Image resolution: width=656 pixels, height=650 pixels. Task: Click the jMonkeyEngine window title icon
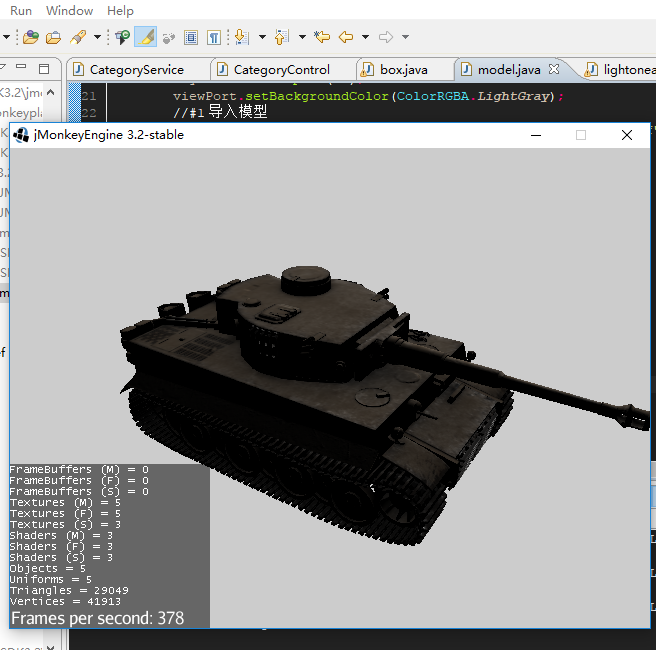[x=21, y=135]
